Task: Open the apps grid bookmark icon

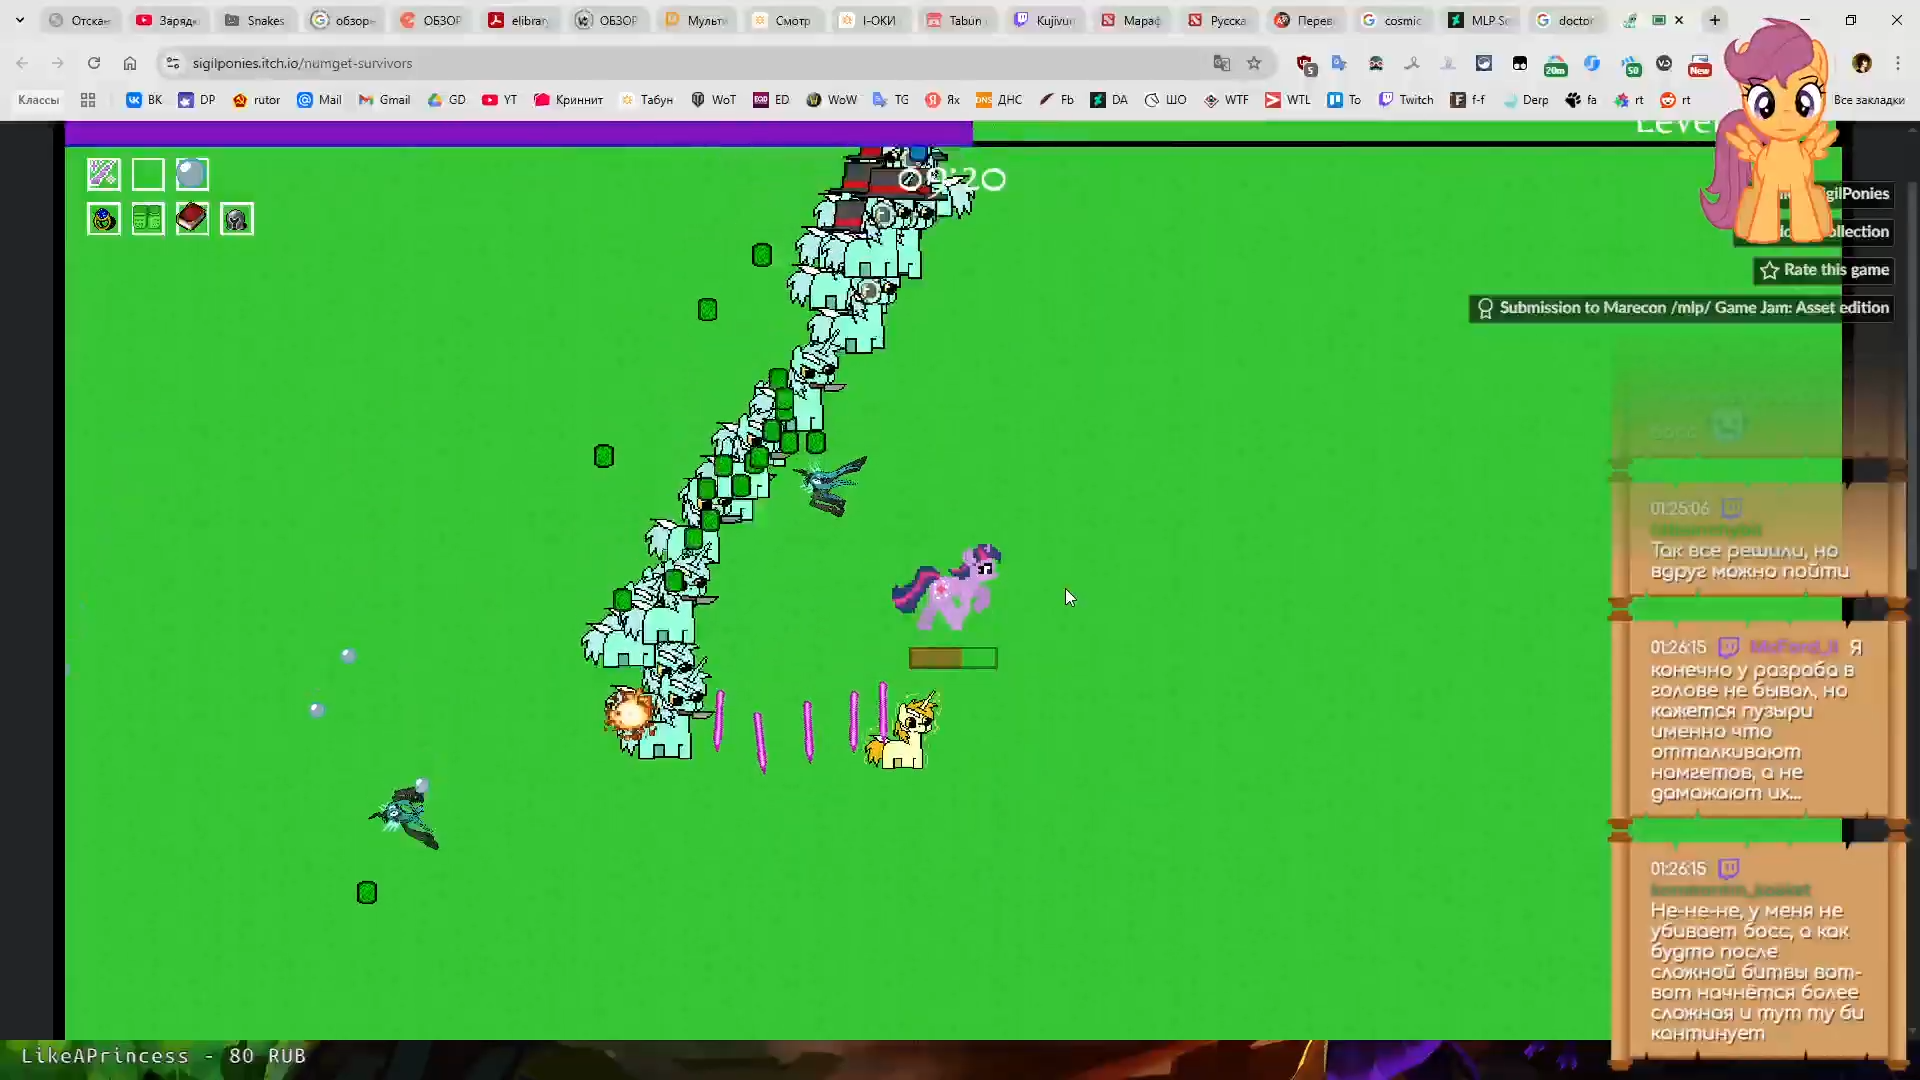Action: click(x=88, y=100)
